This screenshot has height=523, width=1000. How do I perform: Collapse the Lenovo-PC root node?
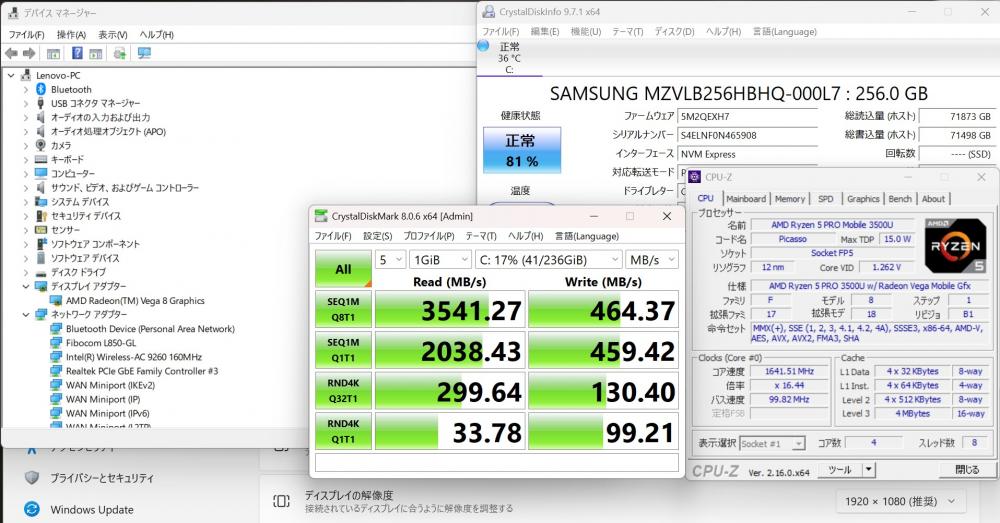[x=11, y=75]
